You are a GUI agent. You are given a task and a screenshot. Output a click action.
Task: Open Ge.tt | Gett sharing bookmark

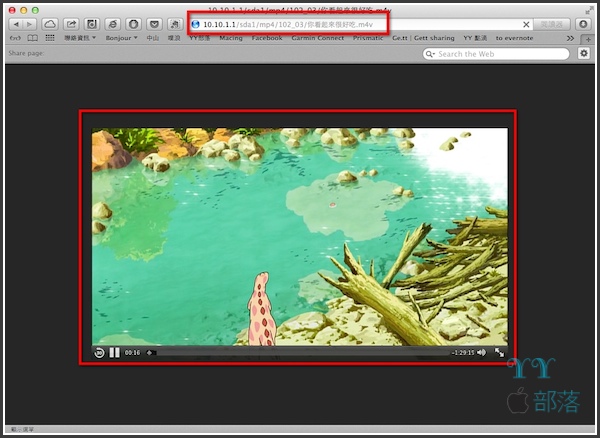(x=423, y=38)
